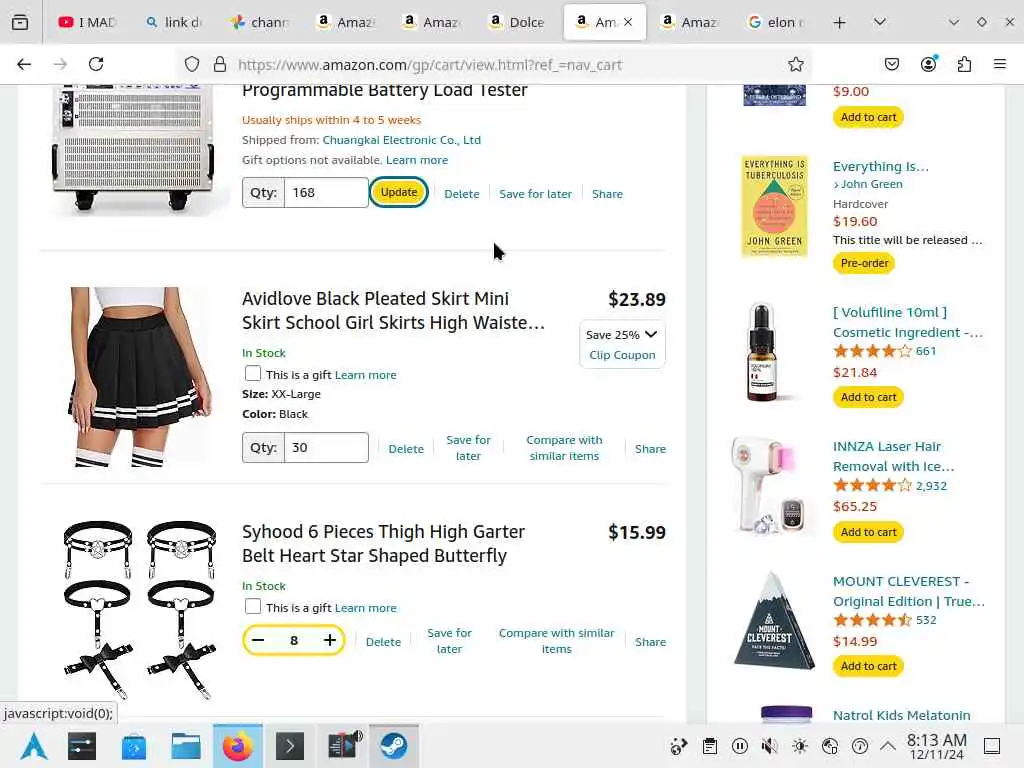Screen dimensions: 1024x768
Task: Increase garter belt quantity with plus
Action: 330,640
